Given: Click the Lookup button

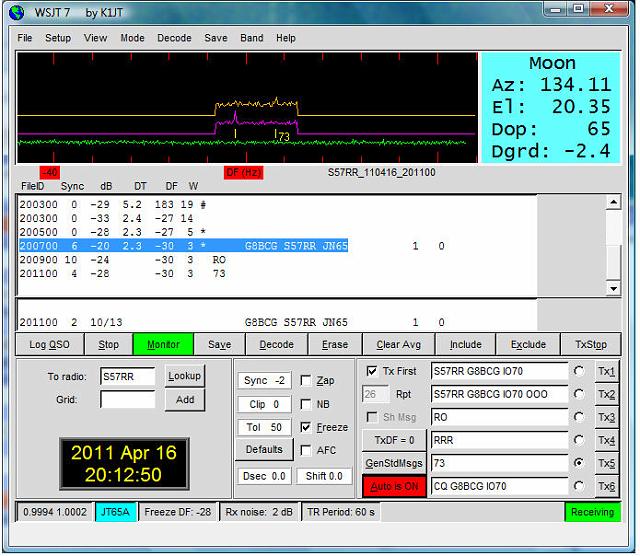Looking at the screenshot, I should coord(185,376).
